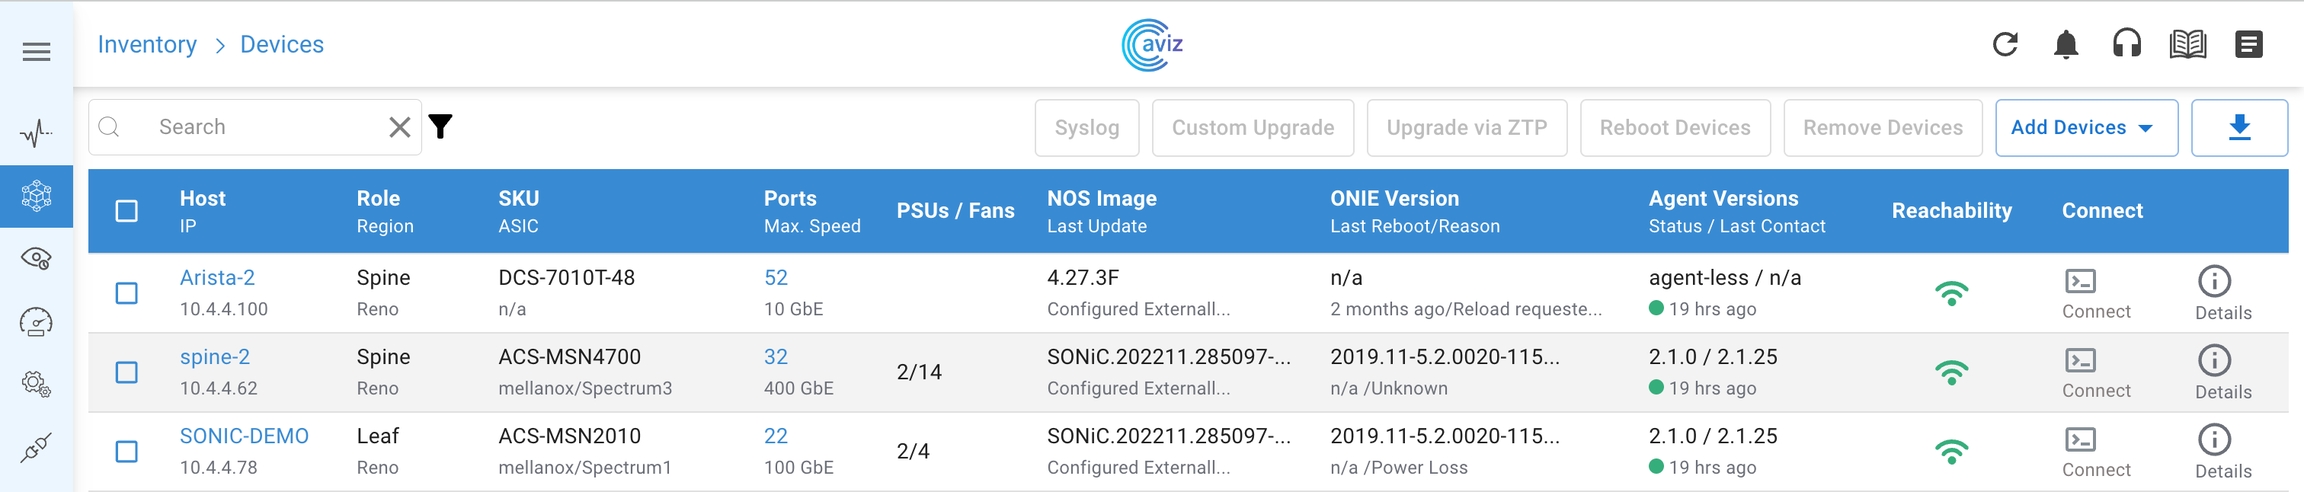Open the hamburger navigation menu
Viewport: 2304px width, 492px height.
tap(36, 52)
